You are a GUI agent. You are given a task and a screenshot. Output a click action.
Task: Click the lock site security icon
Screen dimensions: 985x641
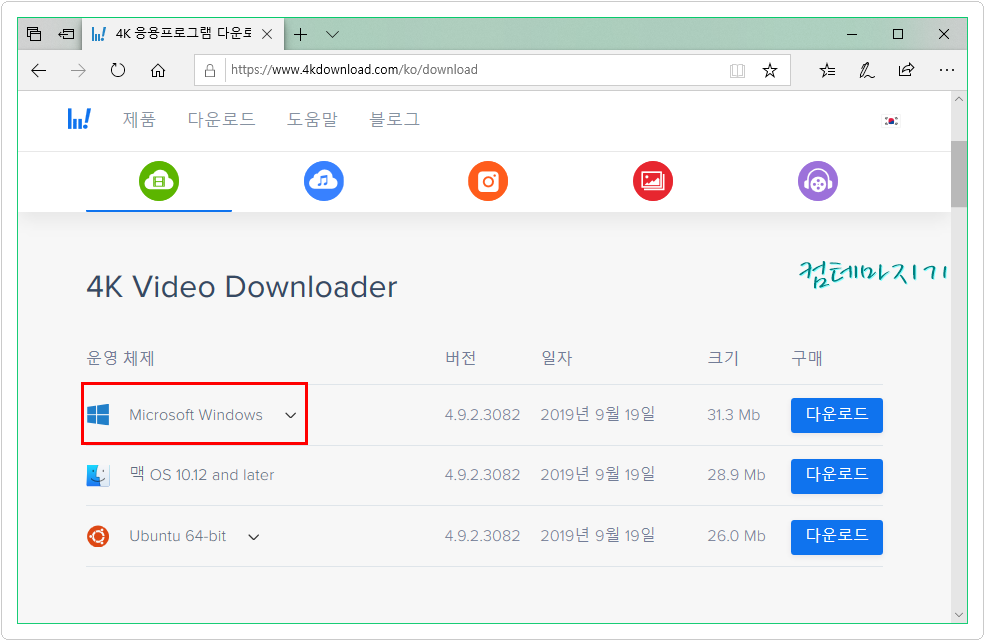pyautogui.click(x=210, y=70)
